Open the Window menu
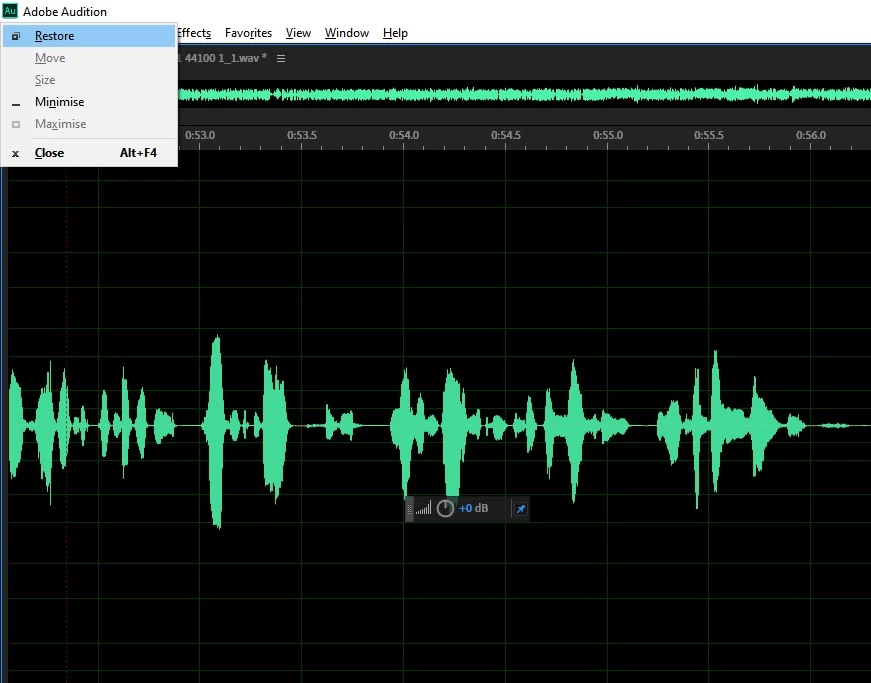The width and height of the screenshot is (871, 683). click(x=347, y=33)
